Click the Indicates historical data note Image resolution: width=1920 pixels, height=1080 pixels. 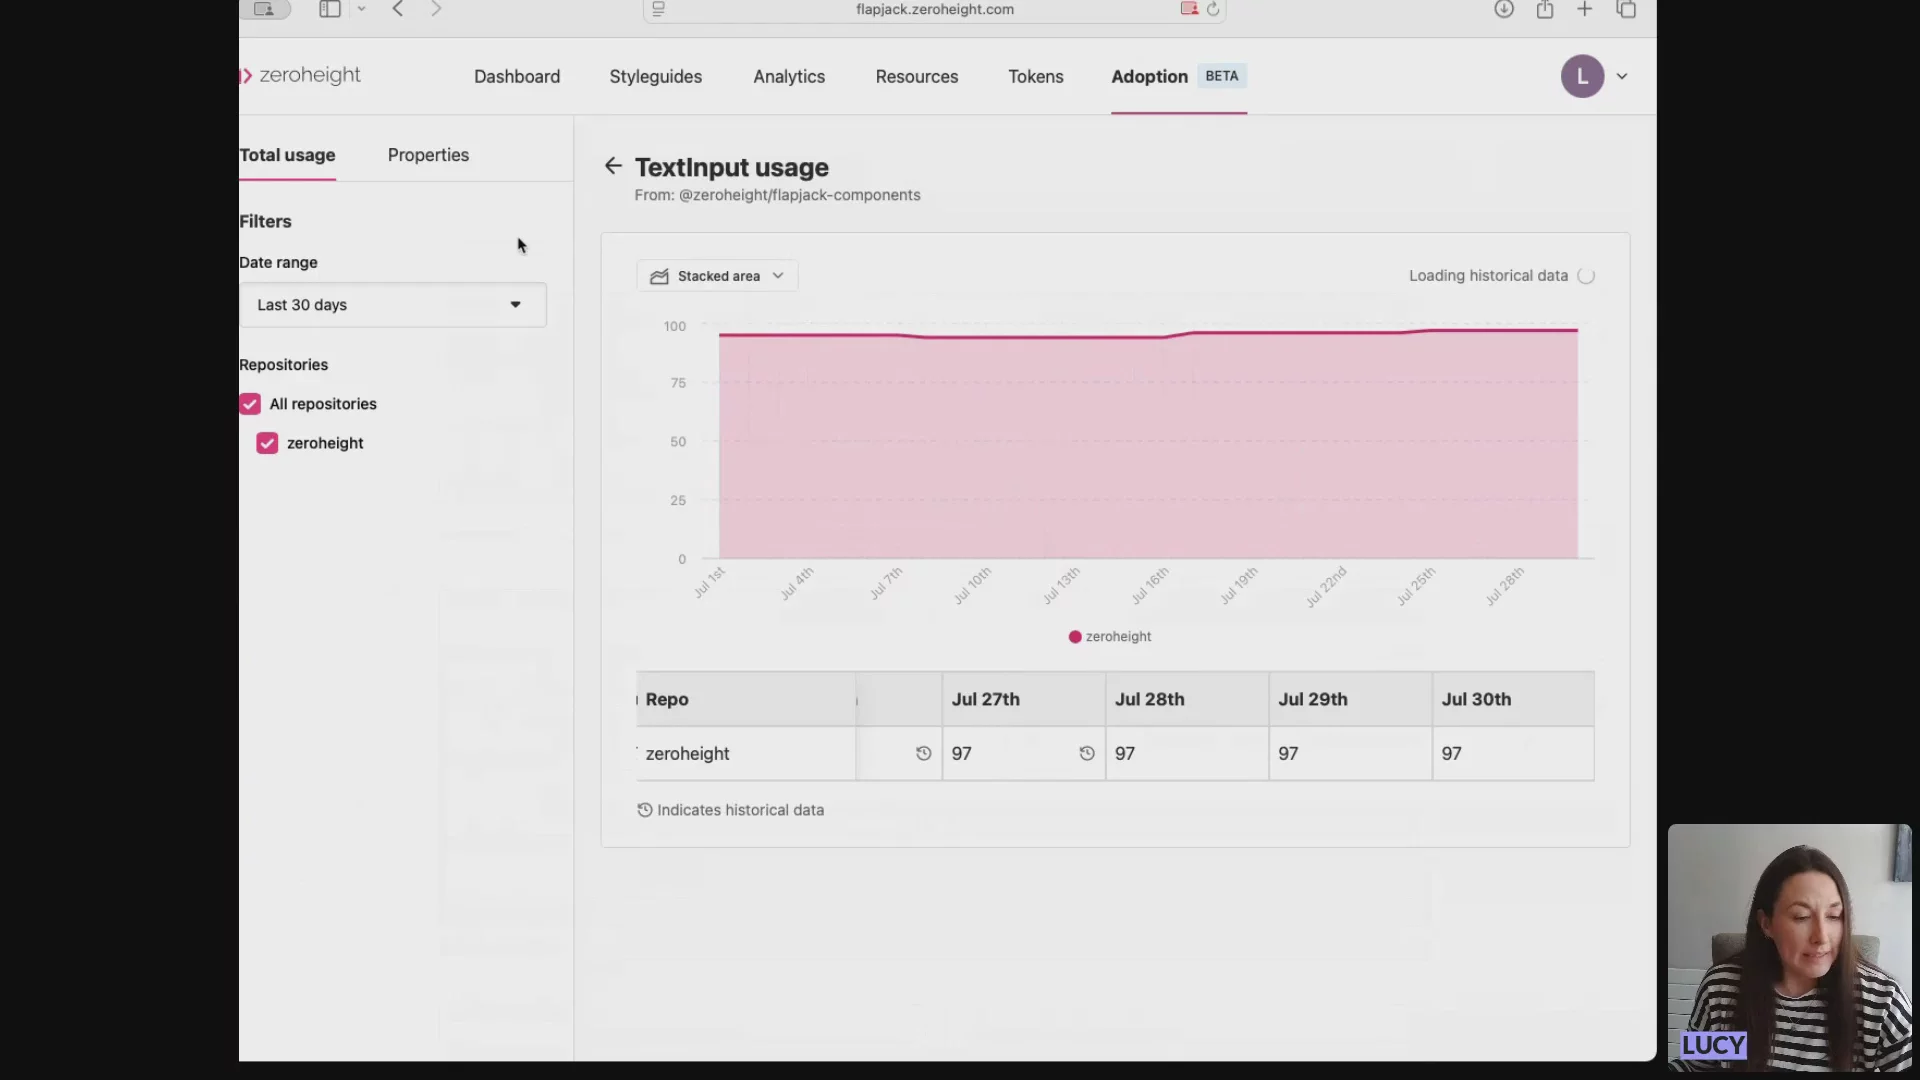pyautogui.click(x=730, y=810)
